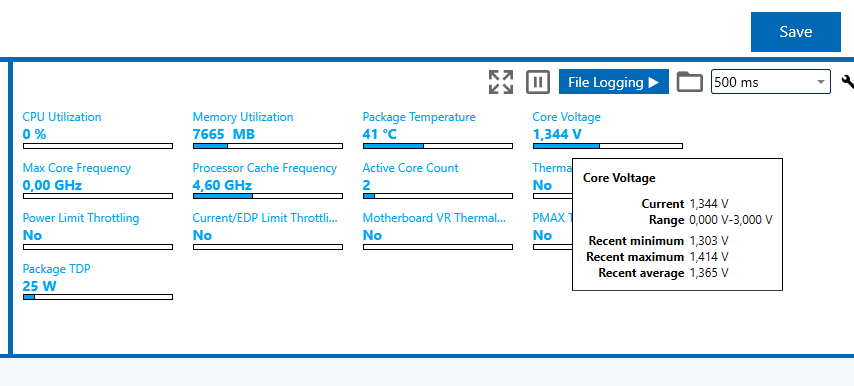
Task: Click the Range 0,000 V-3,000 V tooltip value
Action: [x=731, y=220]
